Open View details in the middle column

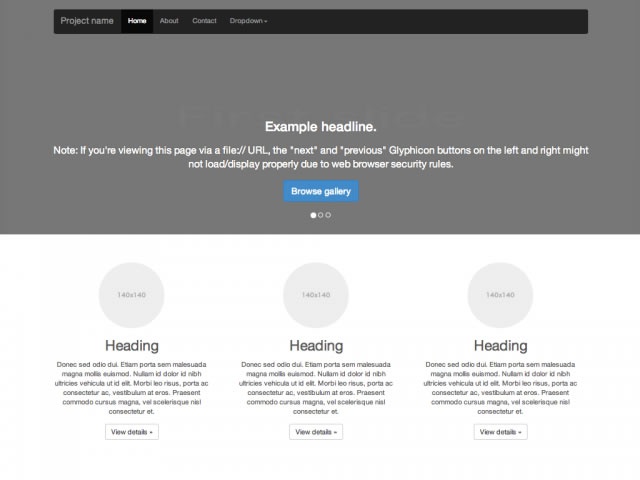coord(316,432)
